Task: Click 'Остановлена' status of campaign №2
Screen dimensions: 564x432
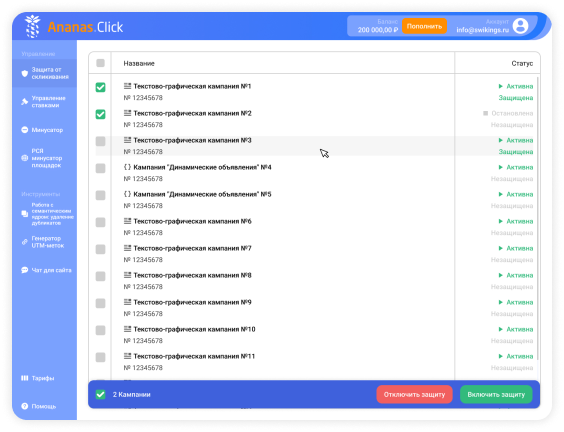Action: [512, 113]
